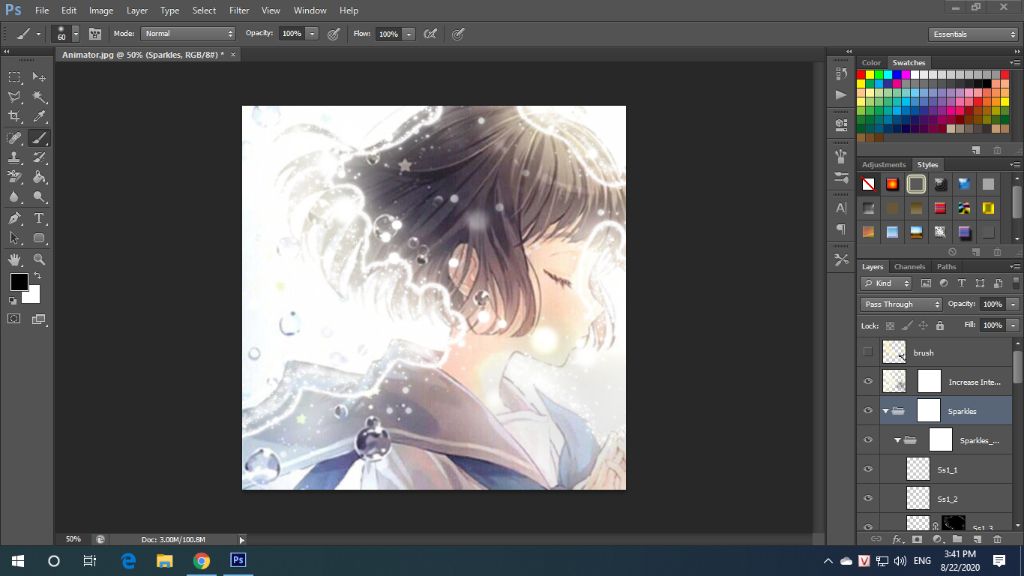
Task: Hide the Sparkles group
Action: tap(868, 411)
